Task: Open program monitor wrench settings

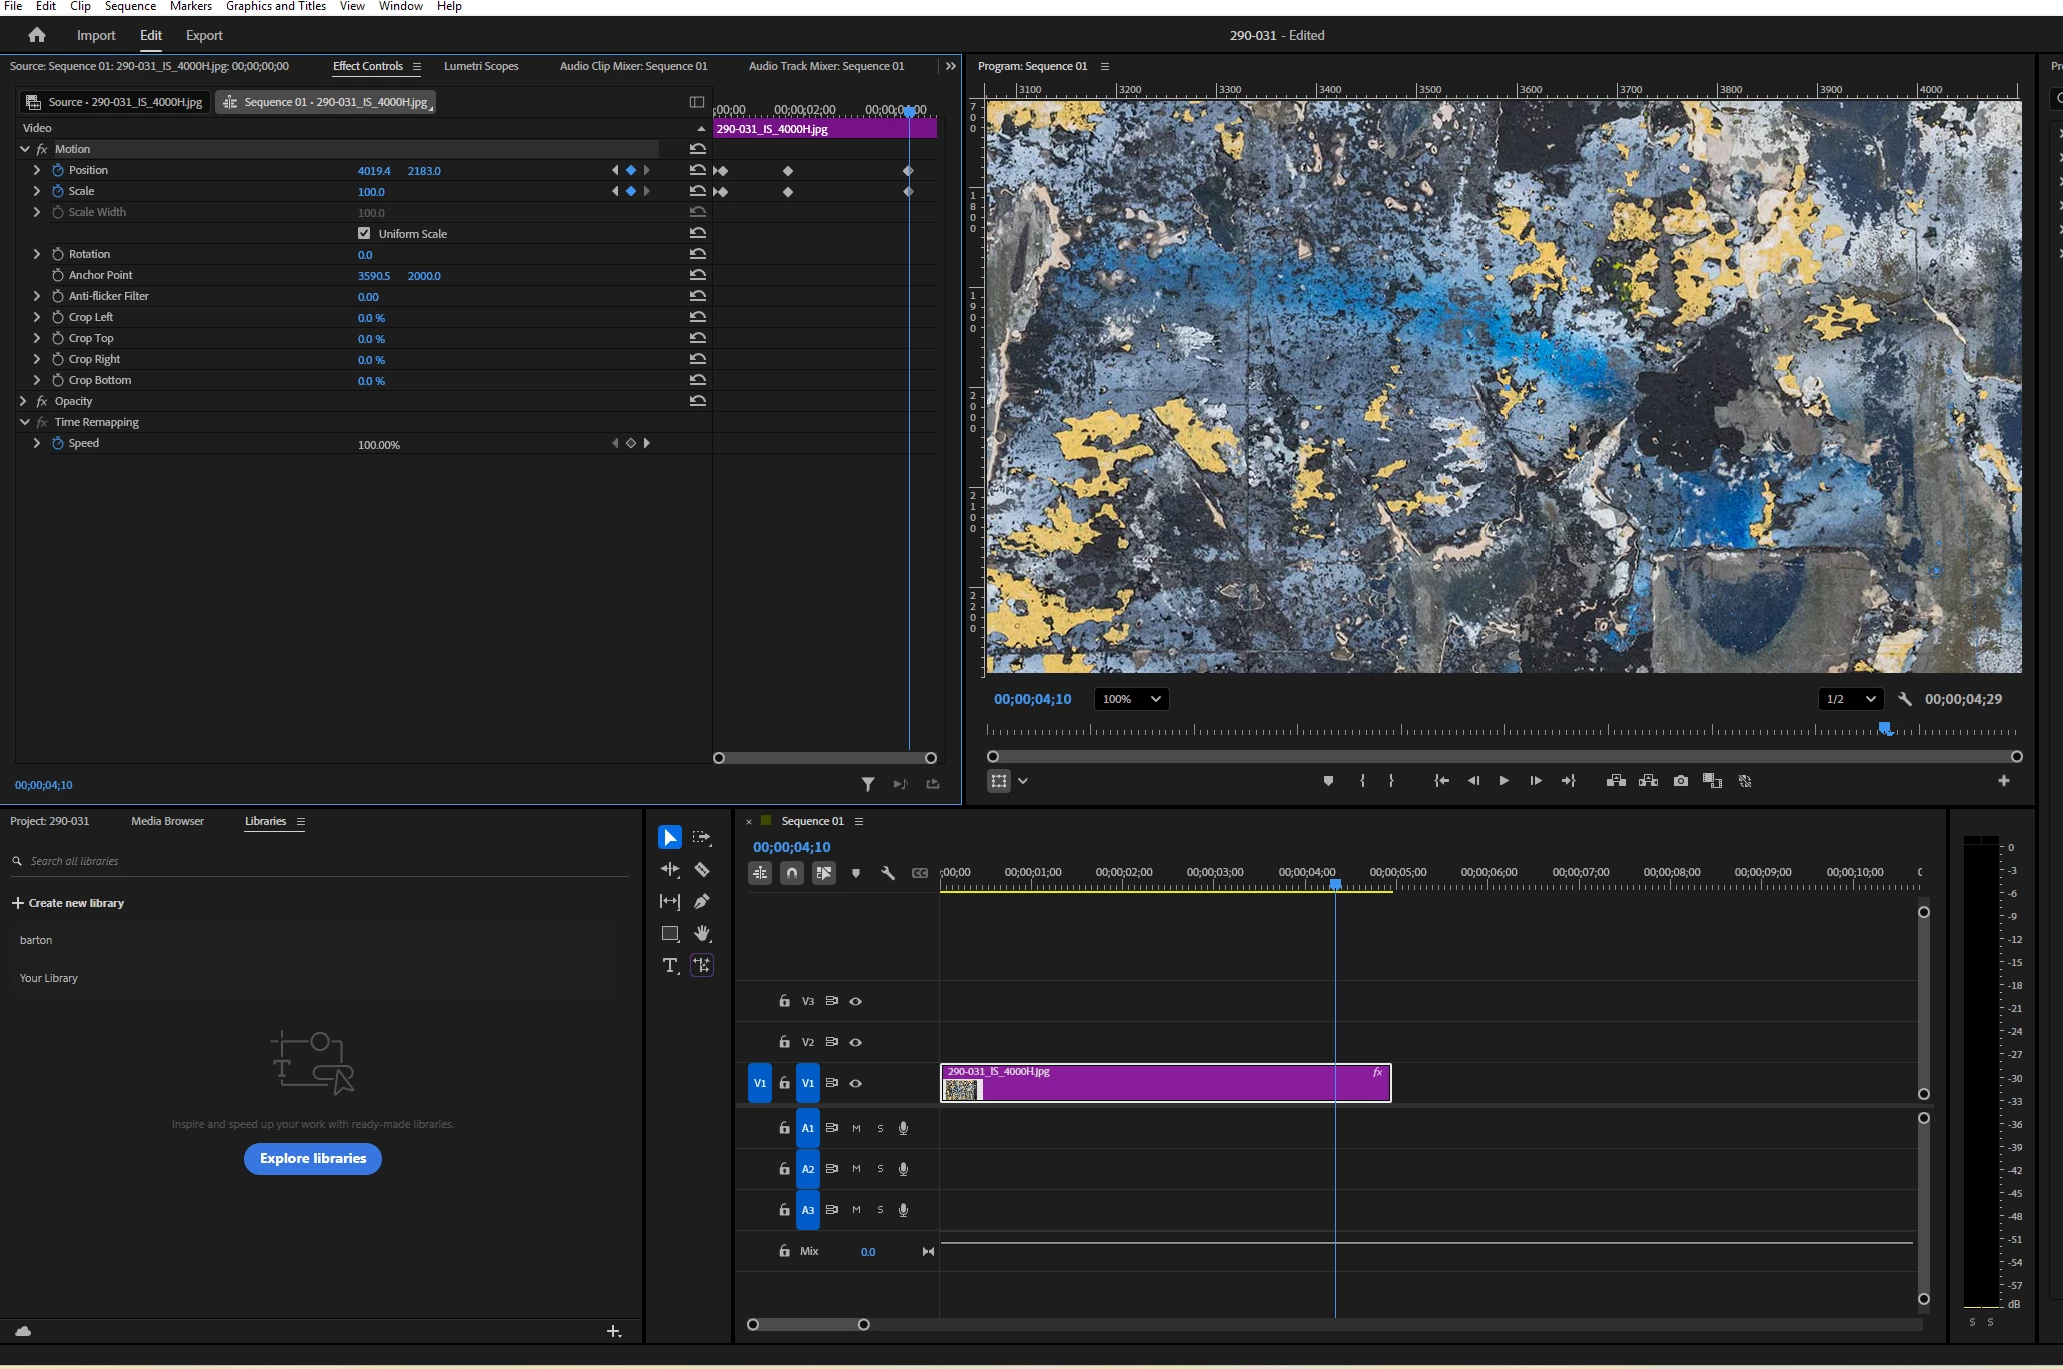Action: click(x=1905, y=700)
